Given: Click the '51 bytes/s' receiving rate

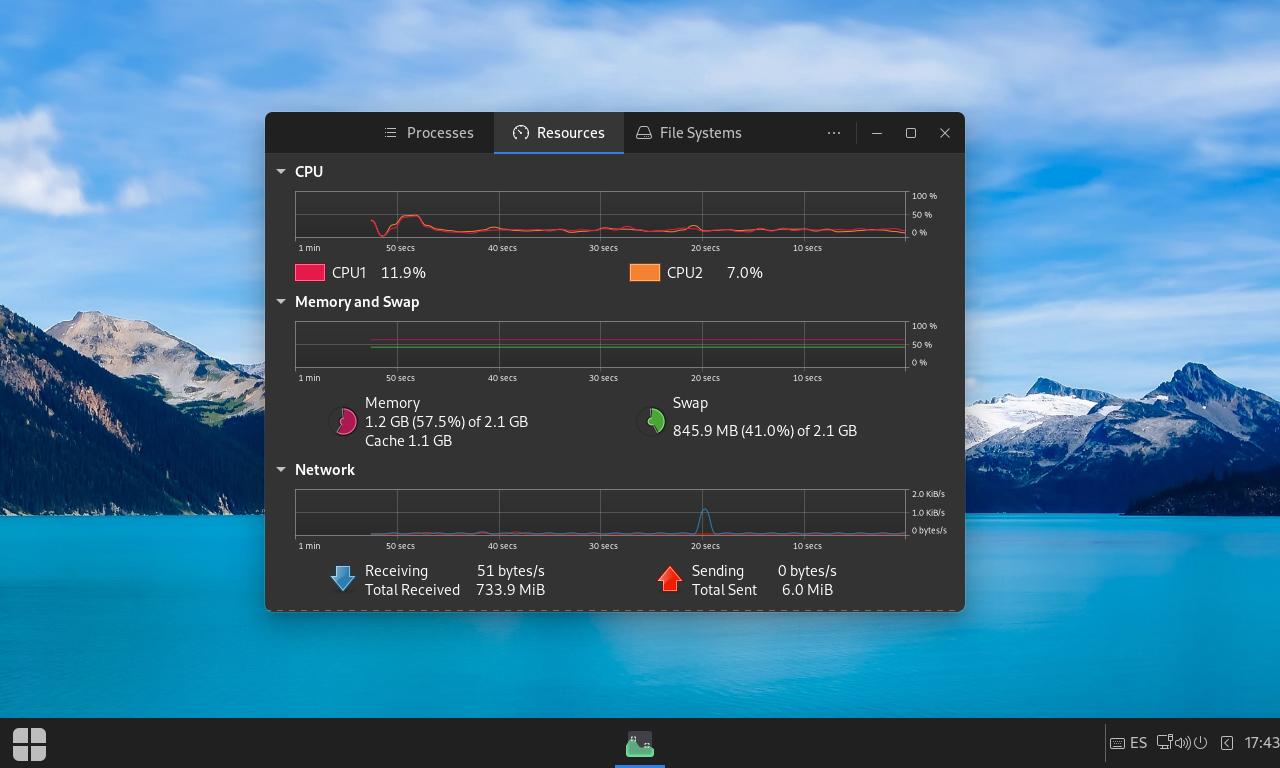Looking at the screenshot, I should pos(511,571).
